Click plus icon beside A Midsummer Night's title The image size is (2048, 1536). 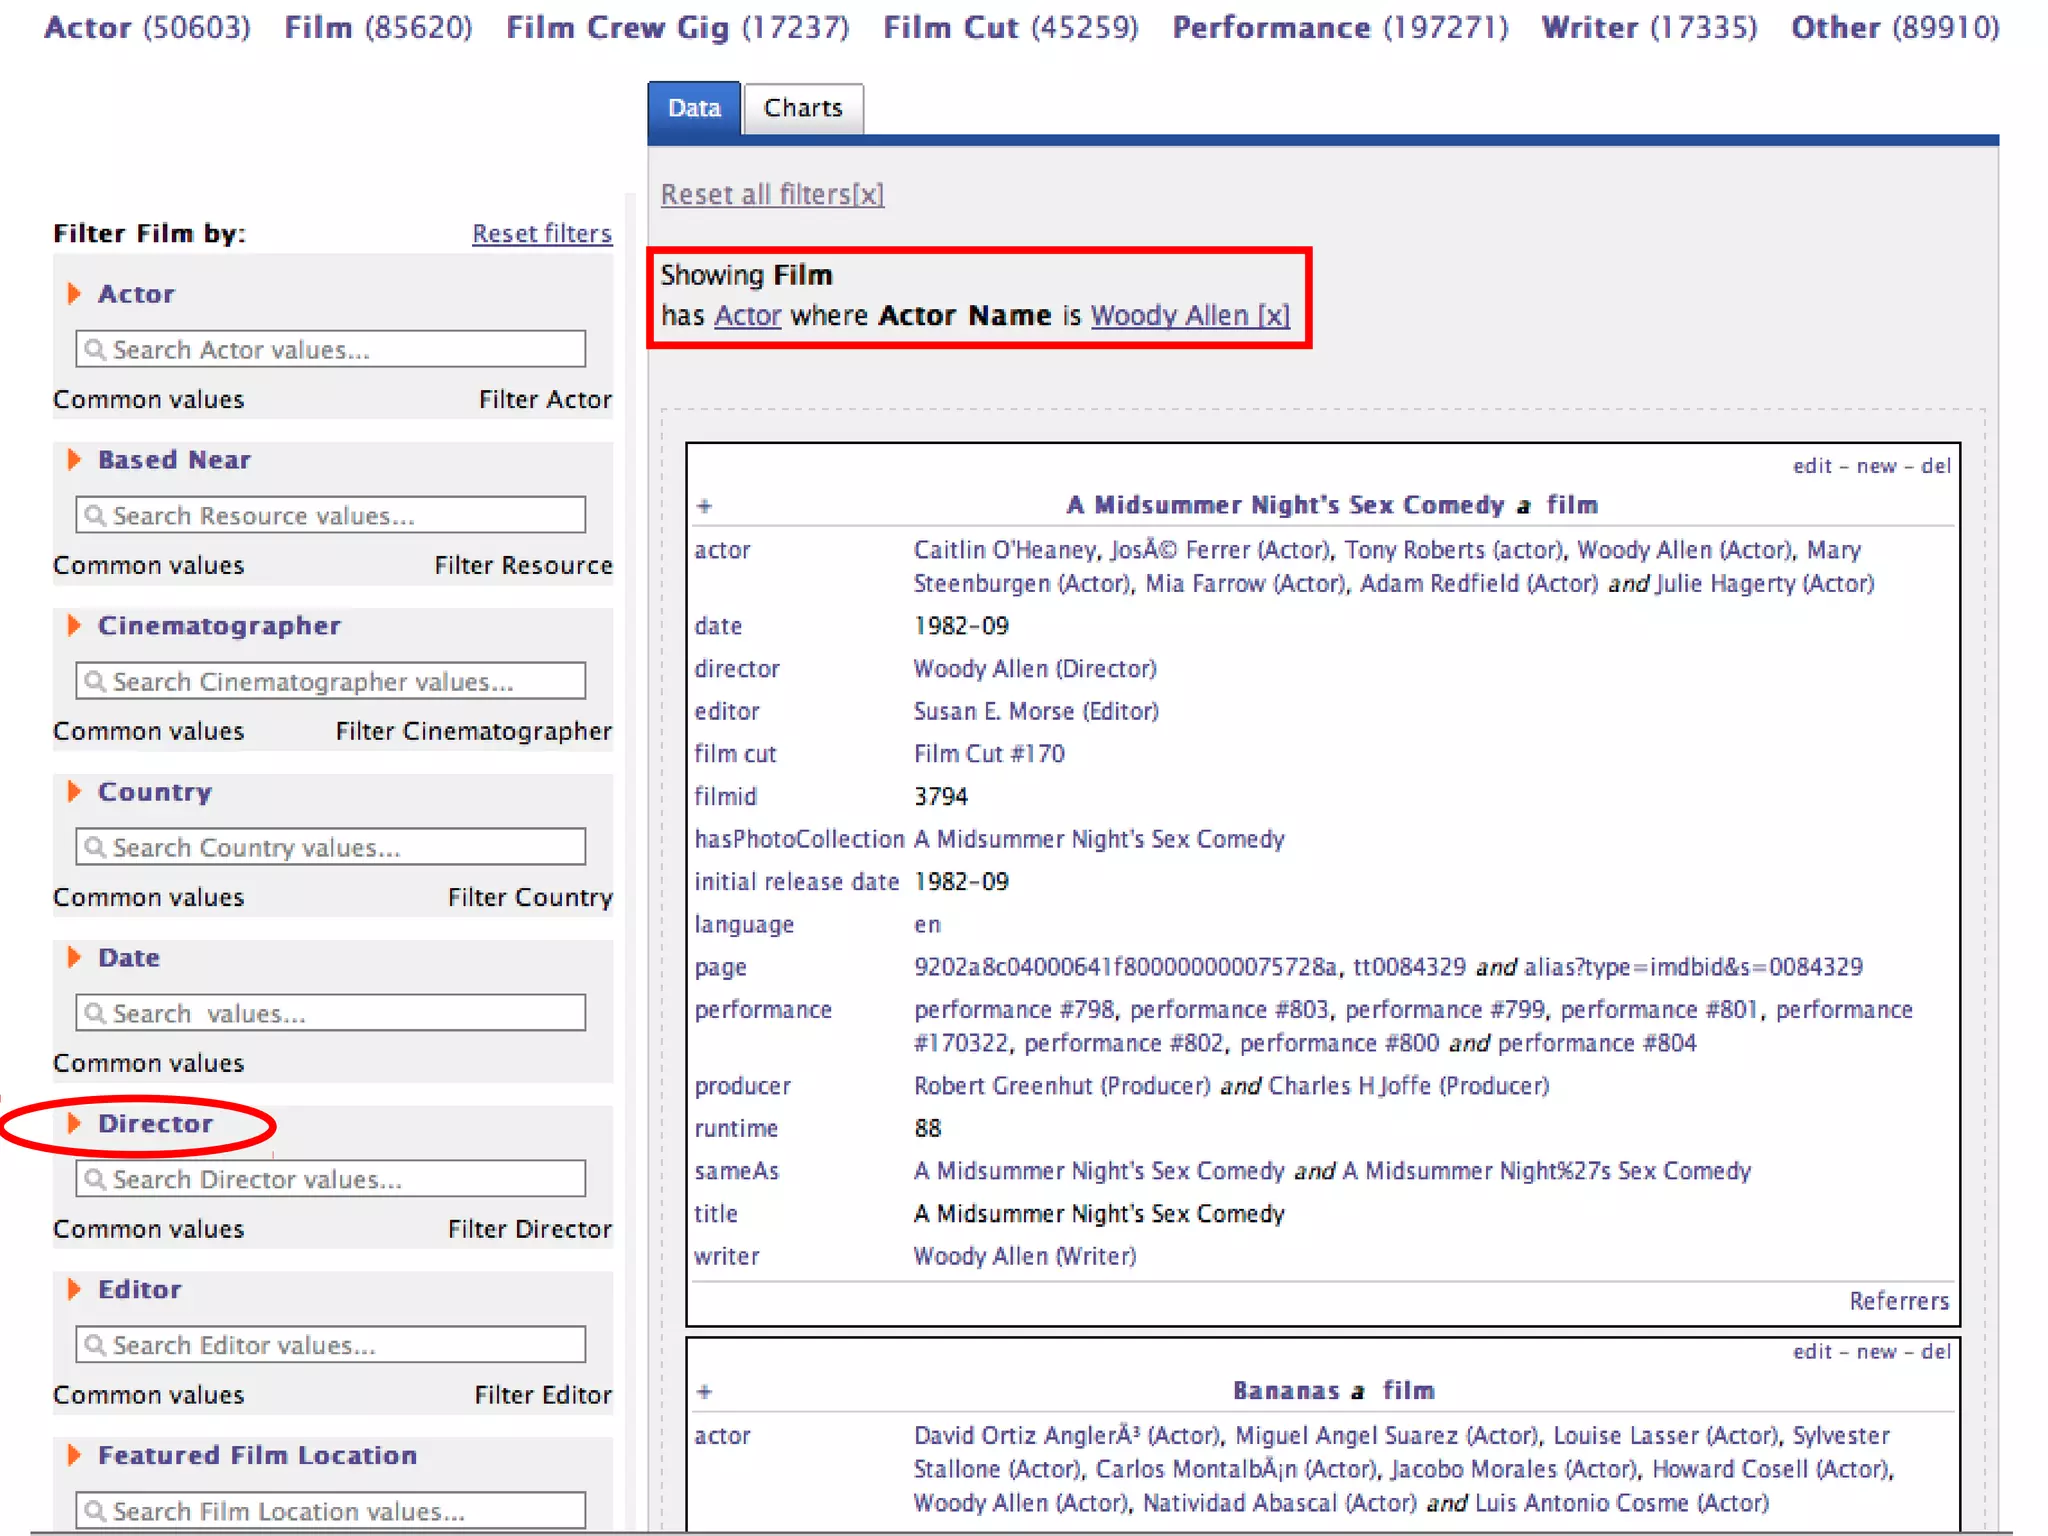pyautogui.click(x=704, y=506)
